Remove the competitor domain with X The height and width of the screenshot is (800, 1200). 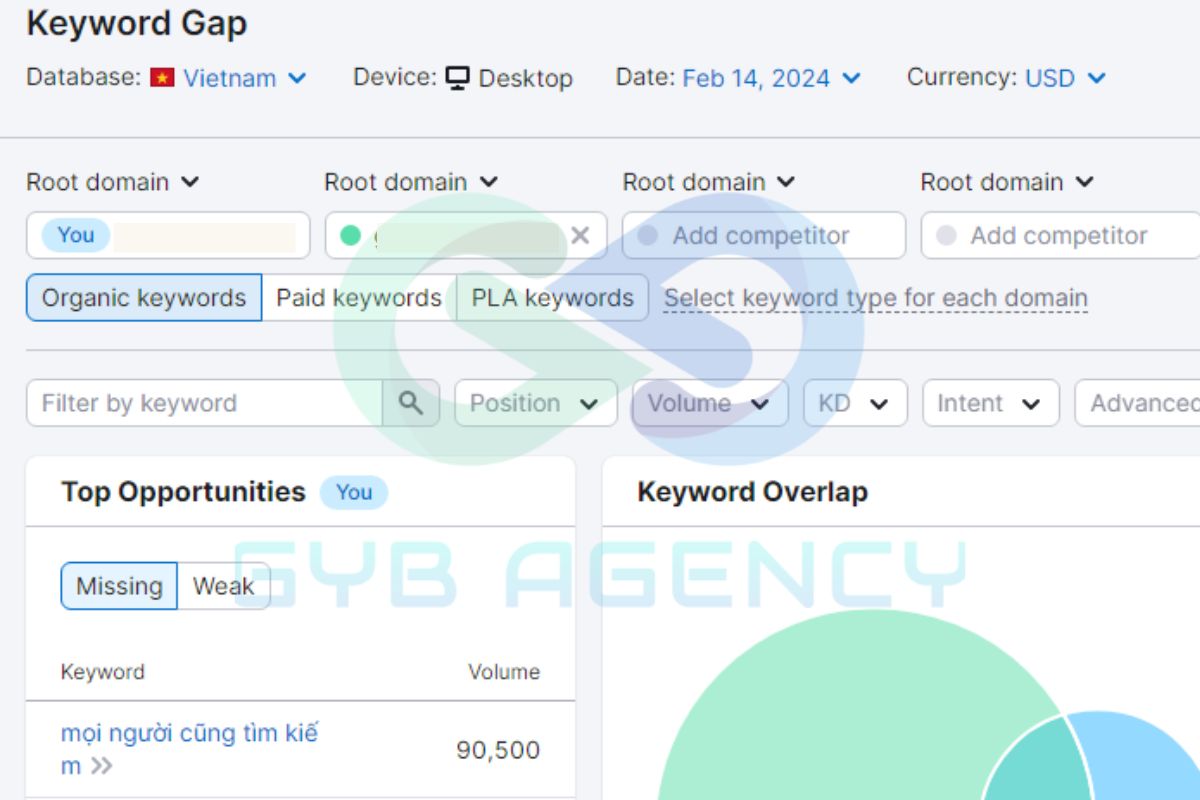tap(580, 236)
